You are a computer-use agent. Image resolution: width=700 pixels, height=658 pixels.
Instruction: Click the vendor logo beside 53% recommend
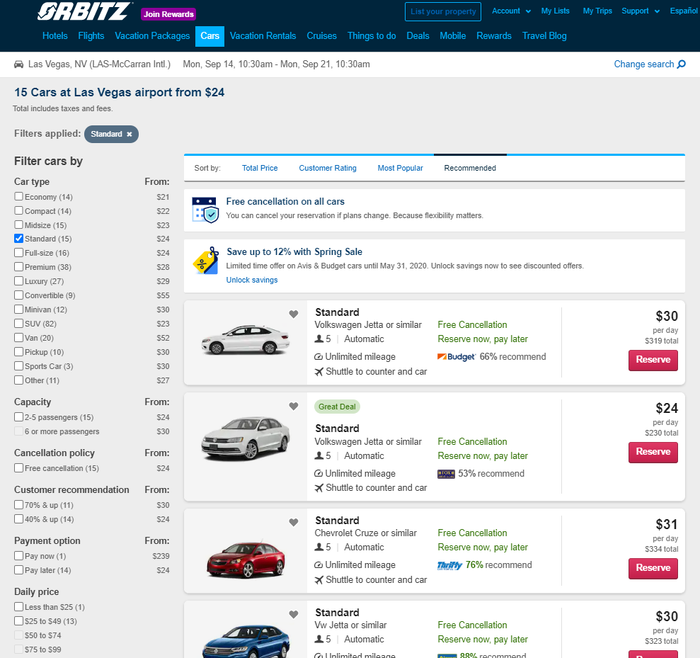point(446,474)
